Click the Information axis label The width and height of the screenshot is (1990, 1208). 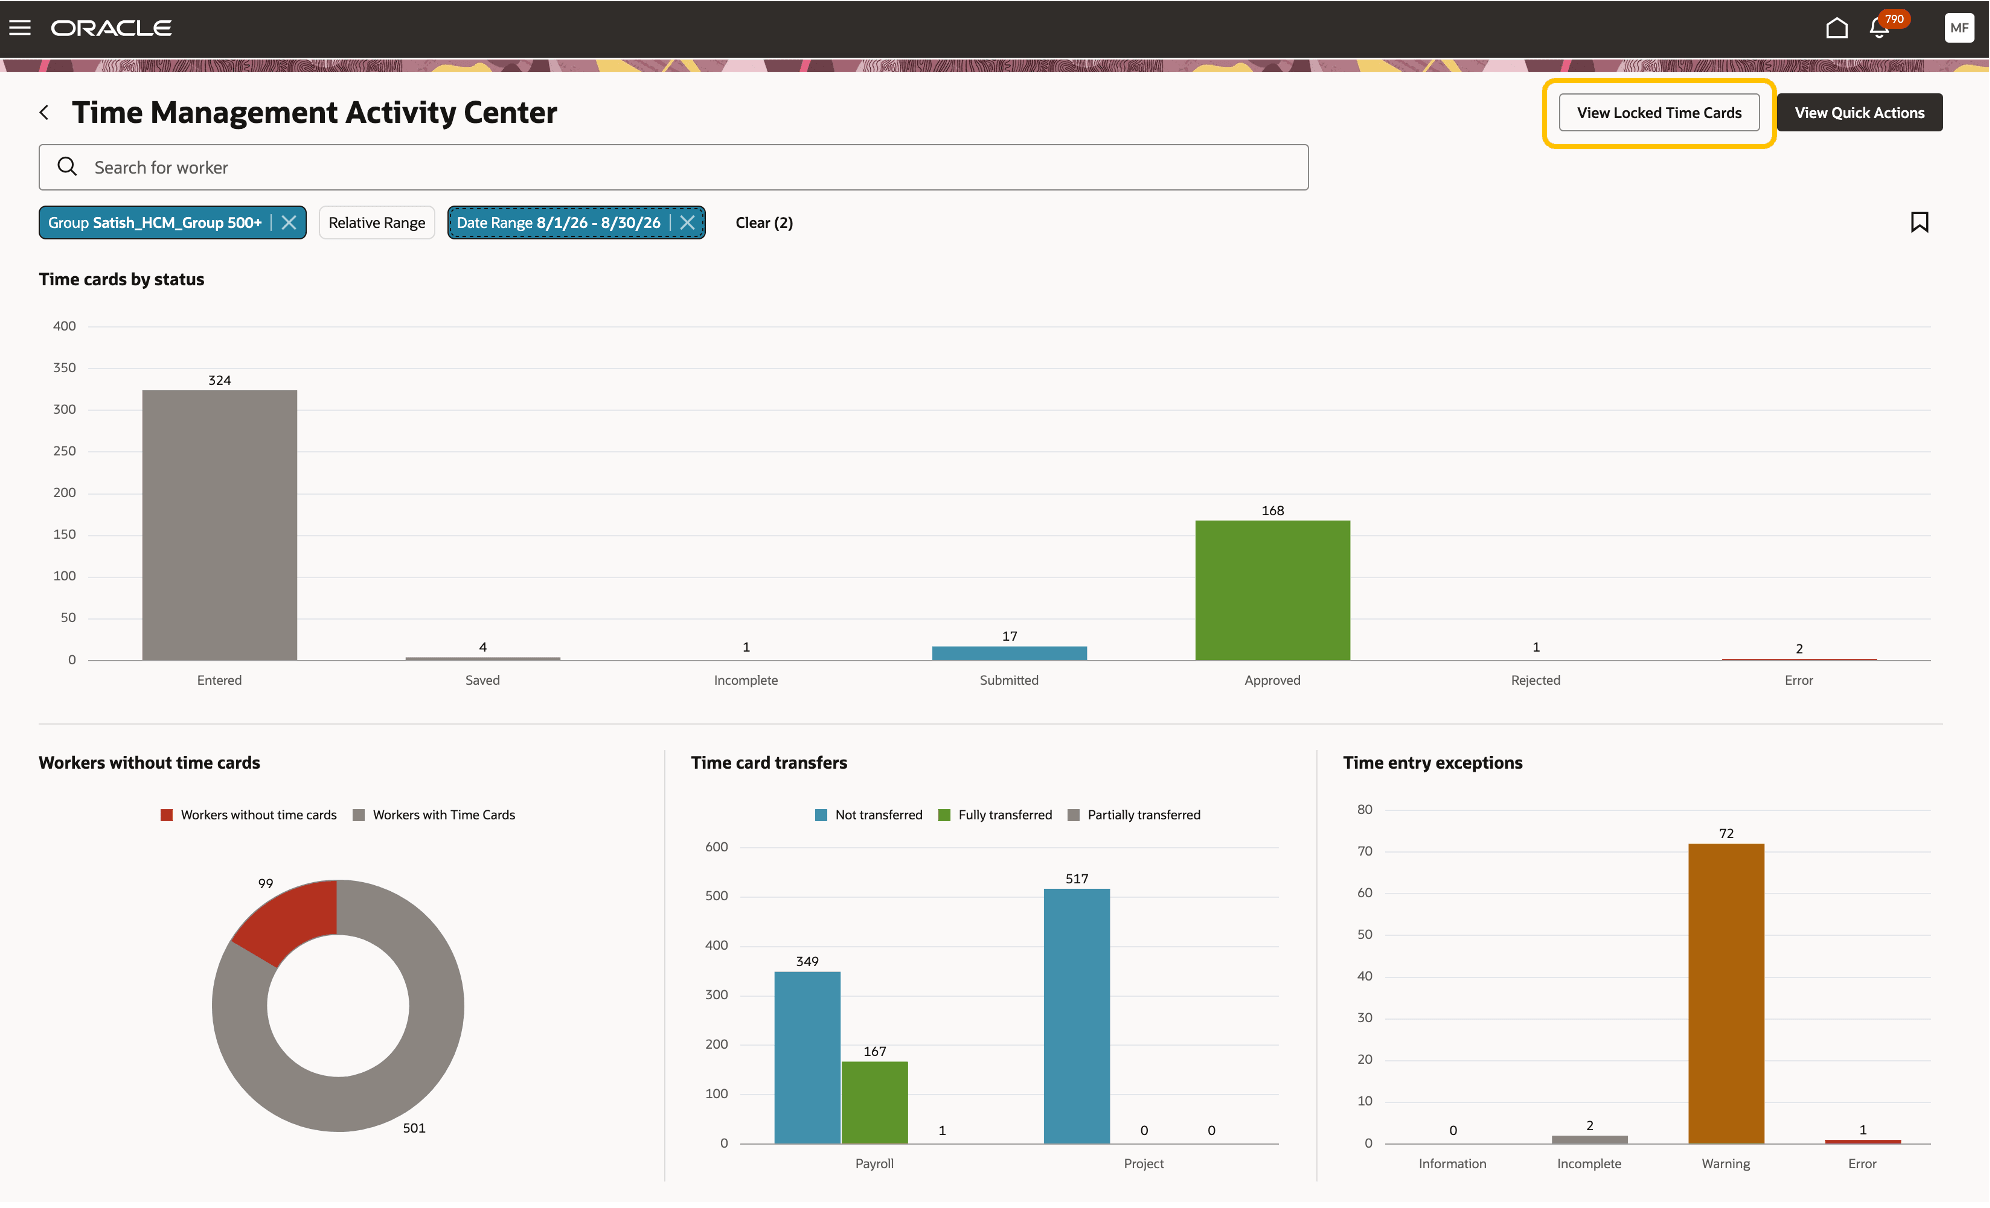(x=1453, y=1163)
